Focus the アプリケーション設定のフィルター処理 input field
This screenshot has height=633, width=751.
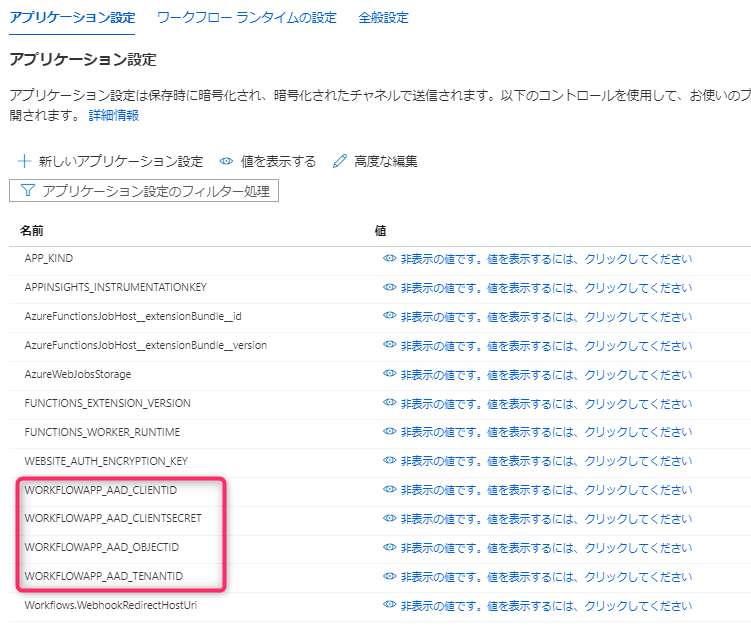(144, 191)
